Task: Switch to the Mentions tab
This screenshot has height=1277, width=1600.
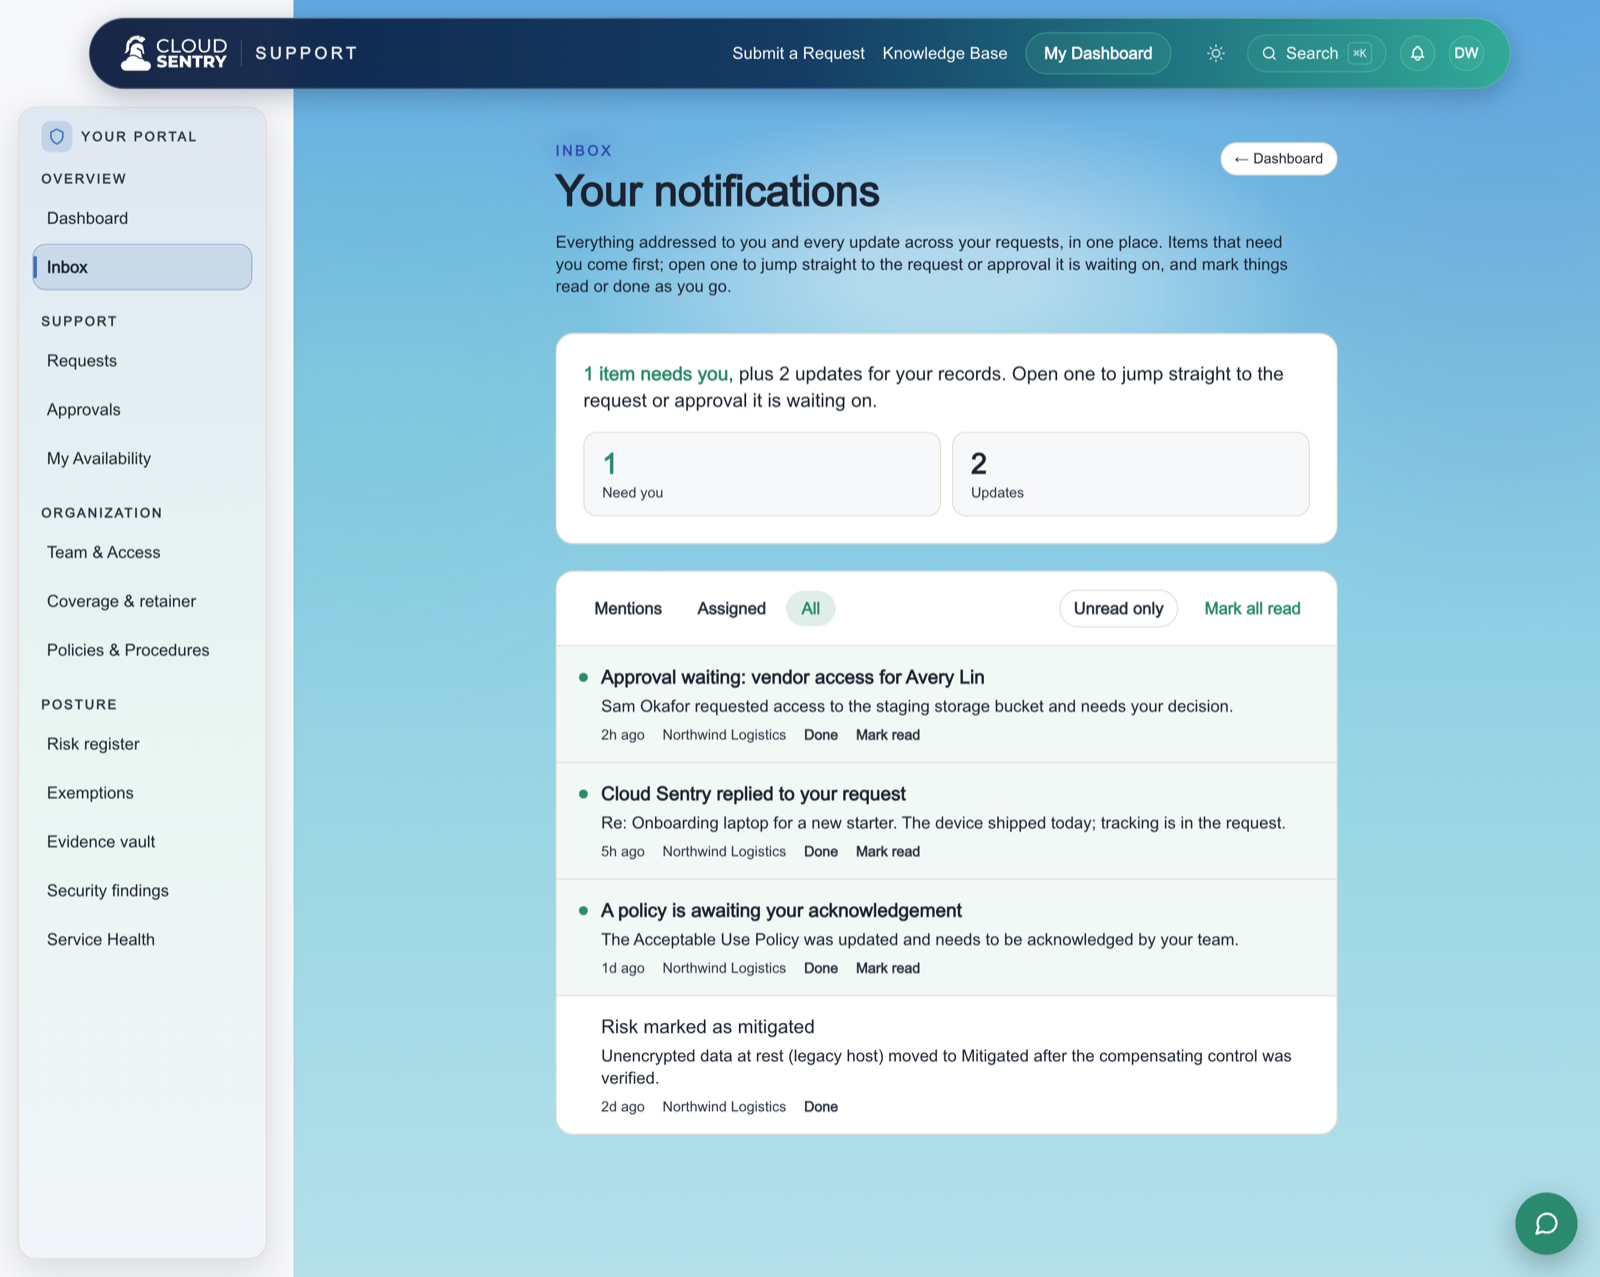Action: [x=628, y=608]
